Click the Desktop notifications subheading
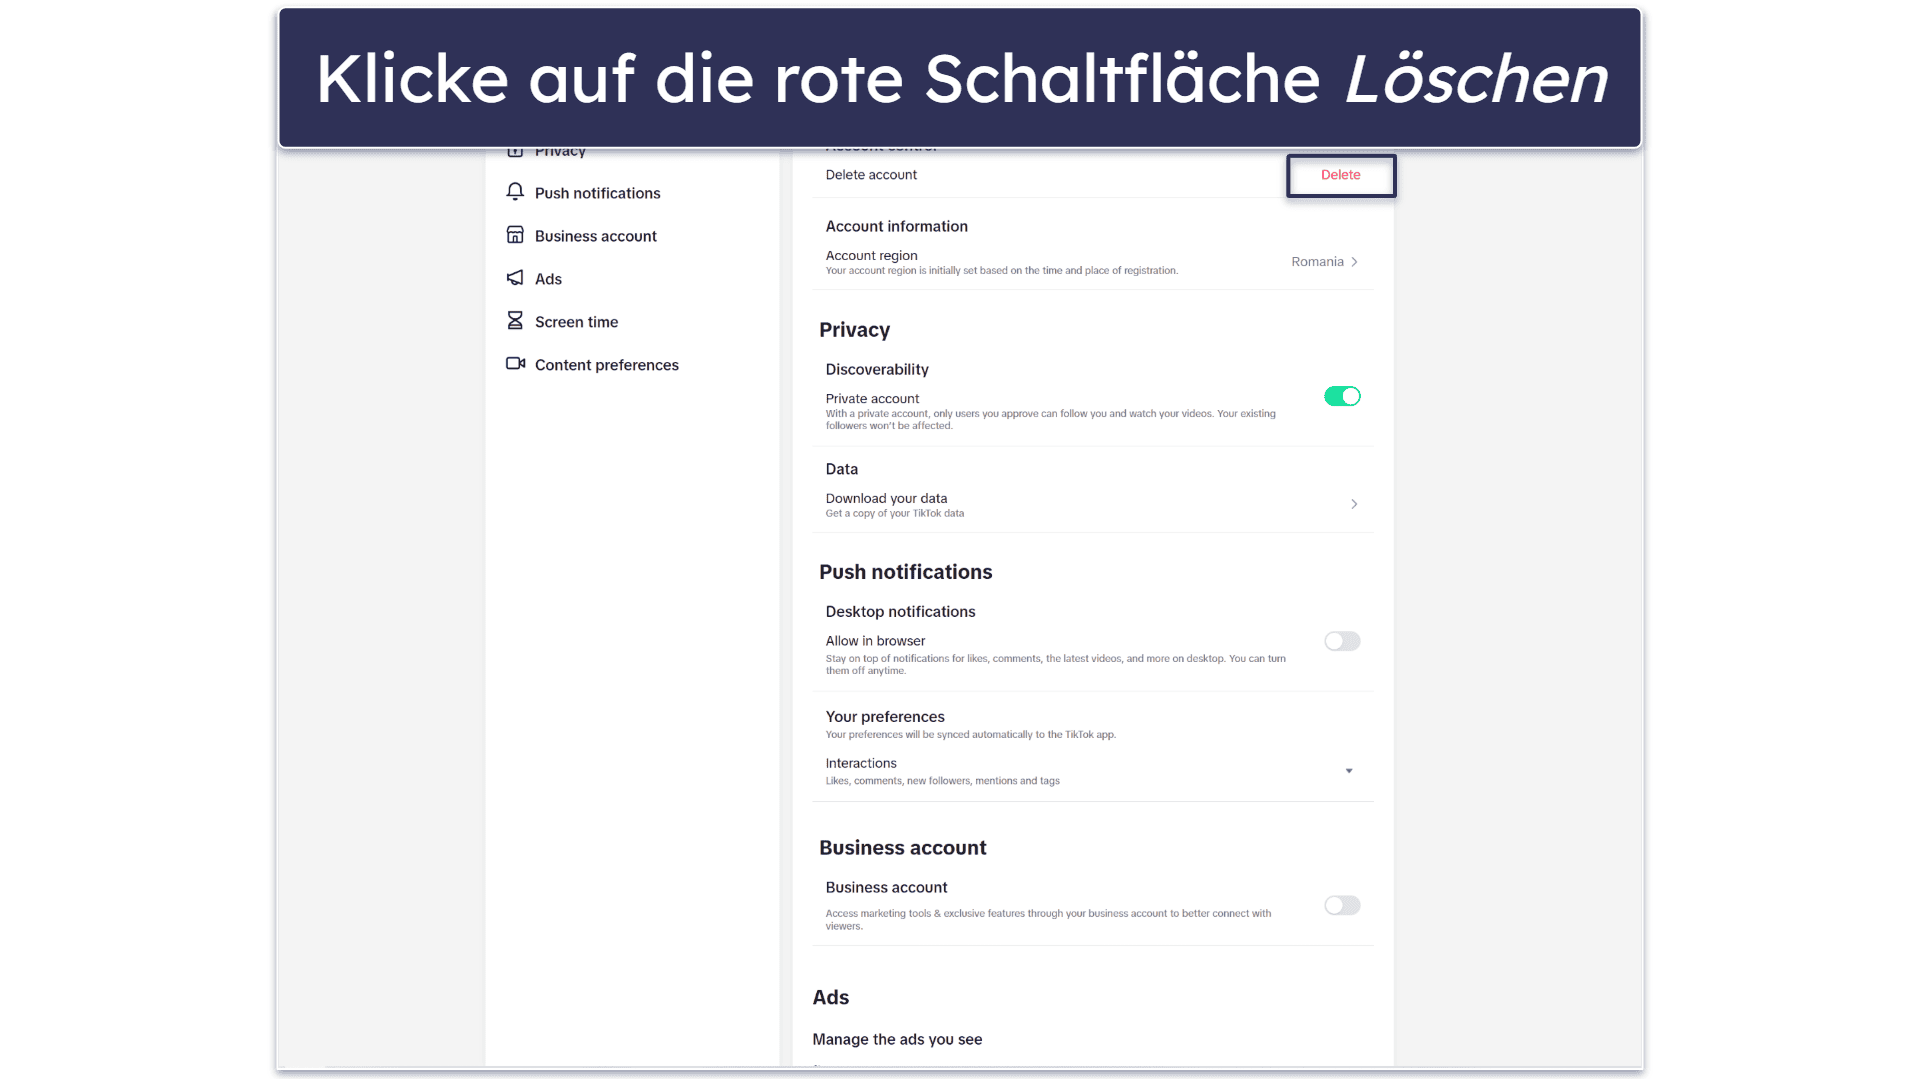The image size is (1919, 1079). [x=900, y=612]
